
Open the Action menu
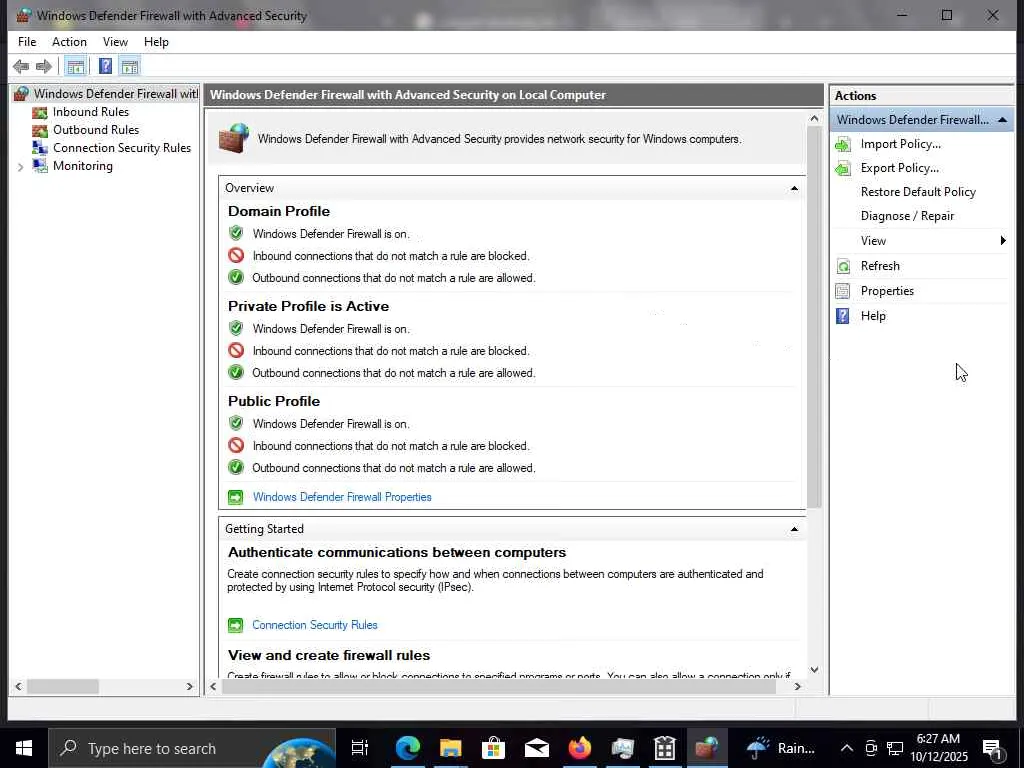coord(69,42)
